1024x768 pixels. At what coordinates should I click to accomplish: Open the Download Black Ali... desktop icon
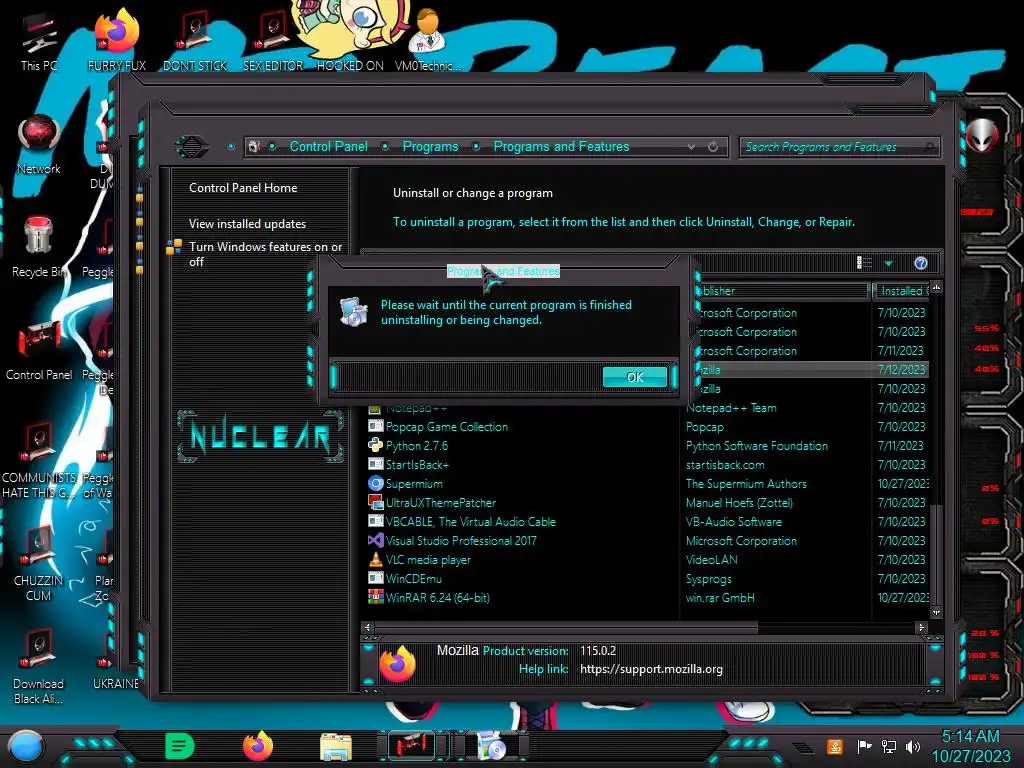(39, 666)
